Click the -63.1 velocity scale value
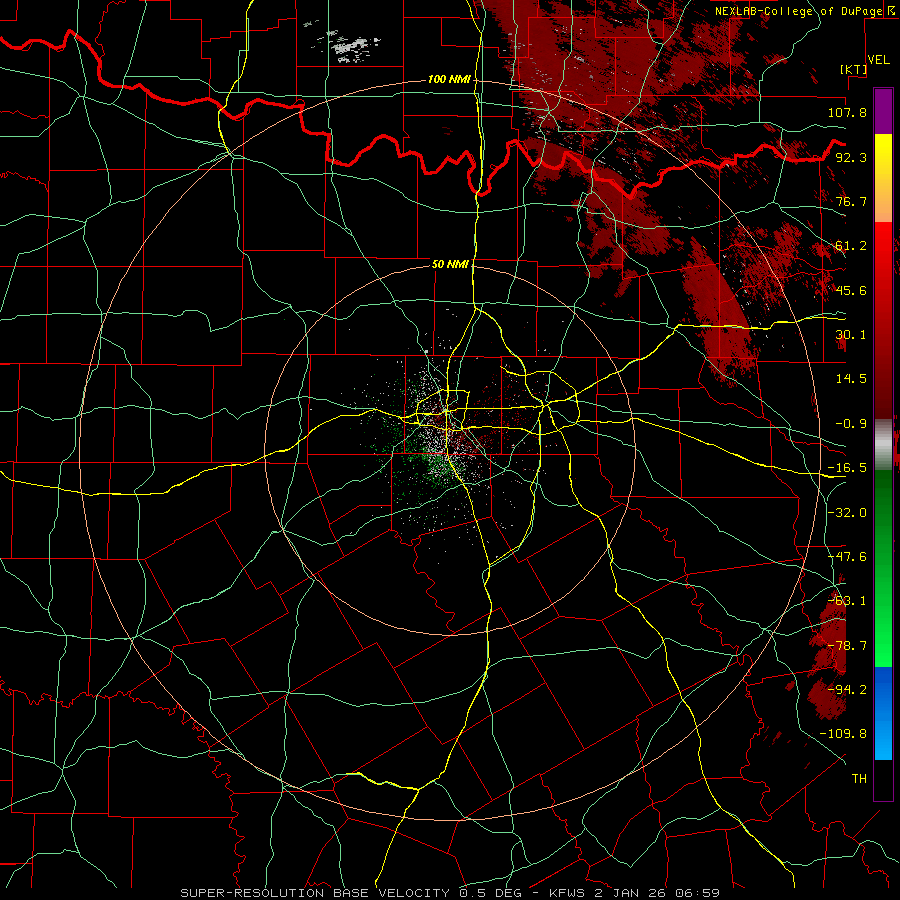 click(847, 601)
